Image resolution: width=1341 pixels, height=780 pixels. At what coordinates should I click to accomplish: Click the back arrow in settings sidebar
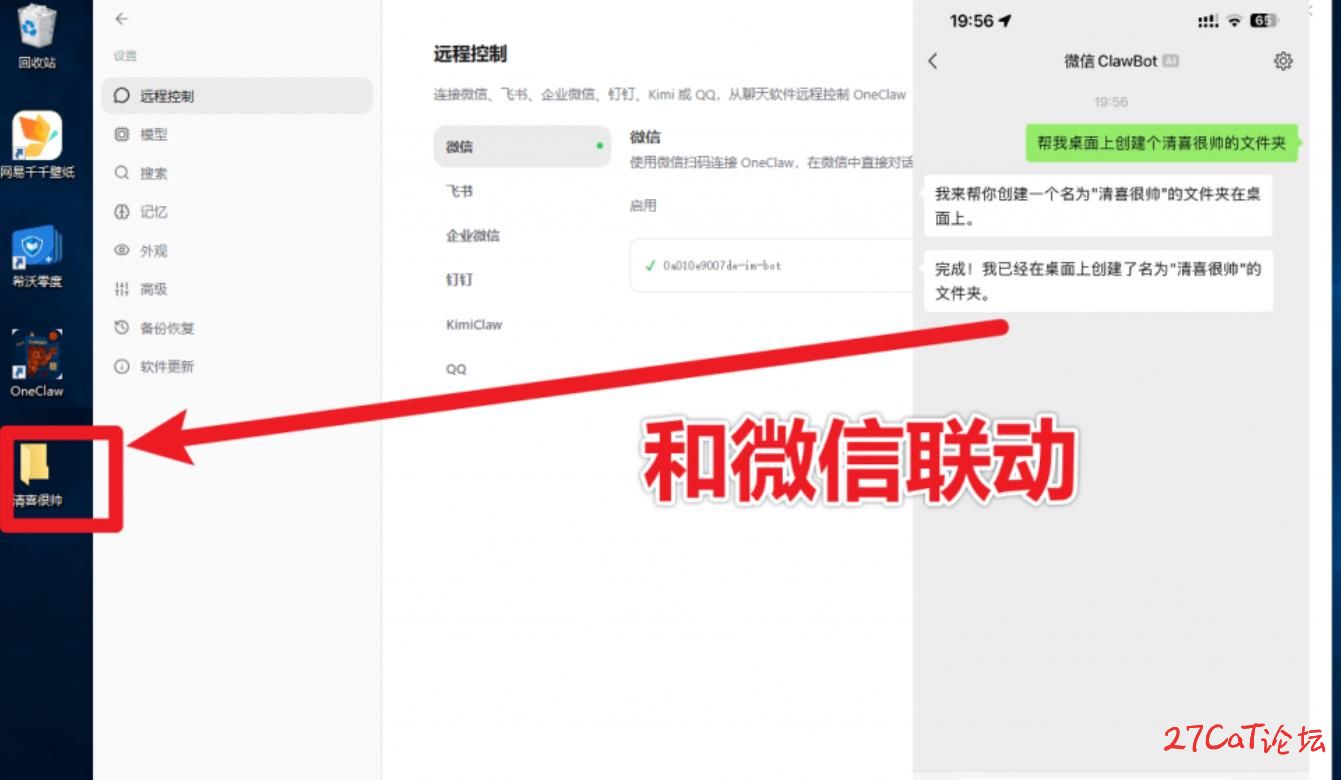[122, 19]
